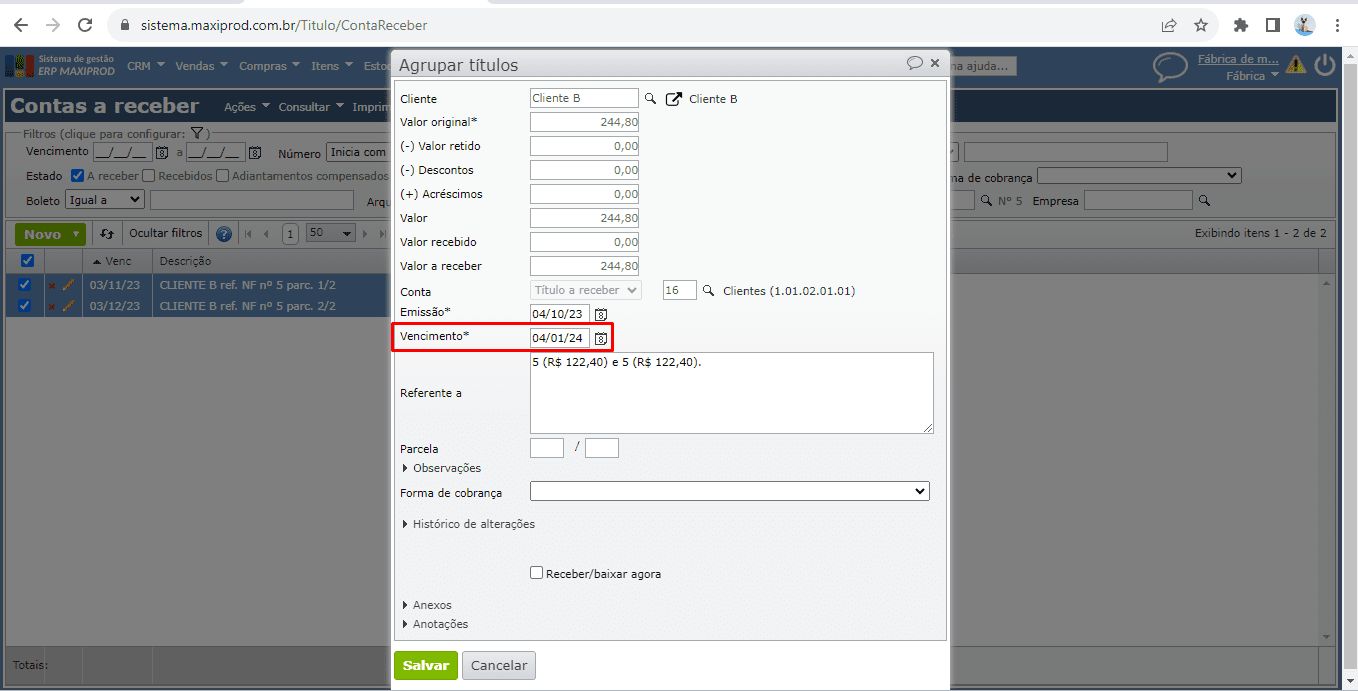Click the blue help question mark icon
Image resolution: width=1358 pixels, height=691 pixels.
(x=224, y=234)
